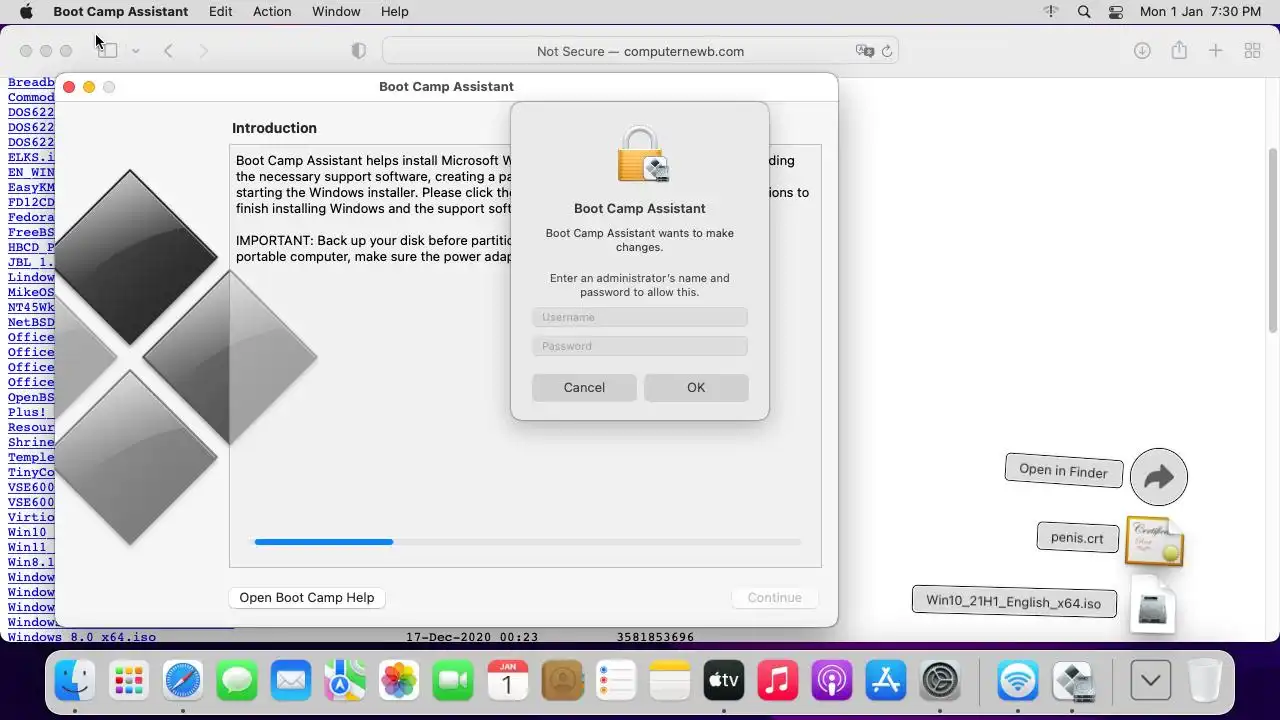
Task: Open Reminders from the Dock
Action: point(616,681)
